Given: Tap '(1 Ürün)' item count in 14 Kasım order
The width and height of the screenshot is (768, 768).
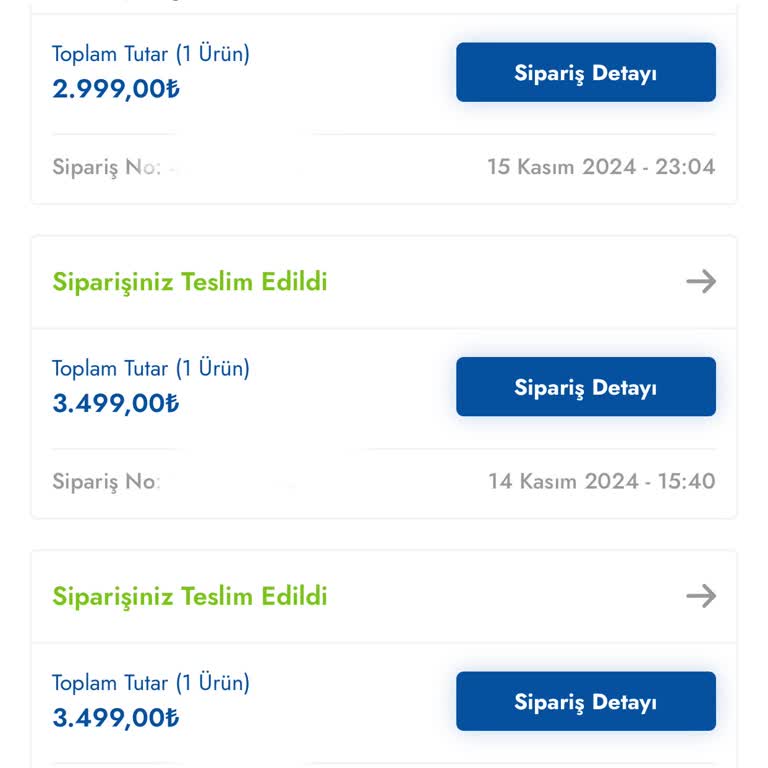Looking at the screenshot, I should click(213, 369).
